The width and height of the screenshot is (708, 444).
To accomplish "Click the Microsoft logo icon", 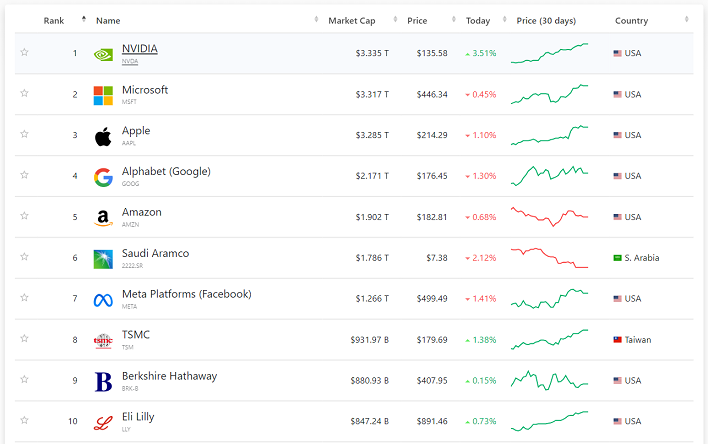I will 103,95.
